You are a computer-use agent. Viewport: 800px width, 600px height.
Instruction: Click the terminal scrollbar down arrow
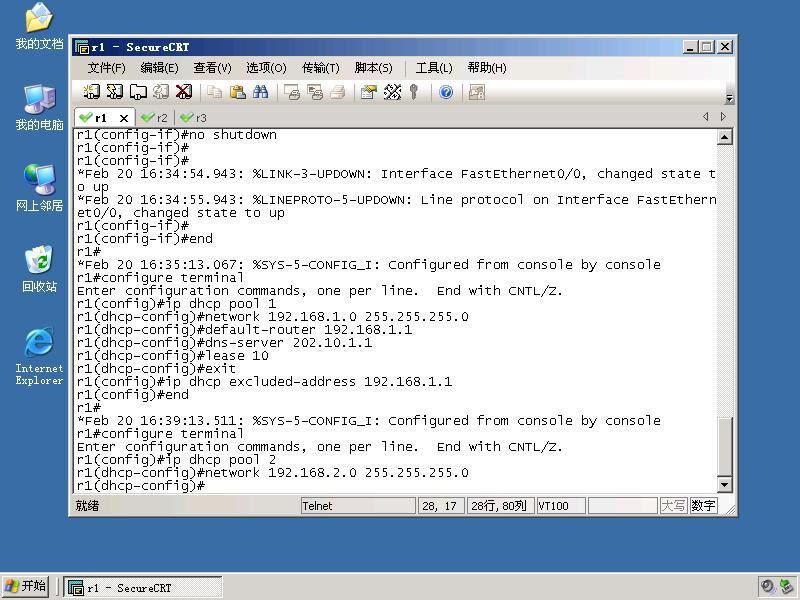(x=724, y=485)
